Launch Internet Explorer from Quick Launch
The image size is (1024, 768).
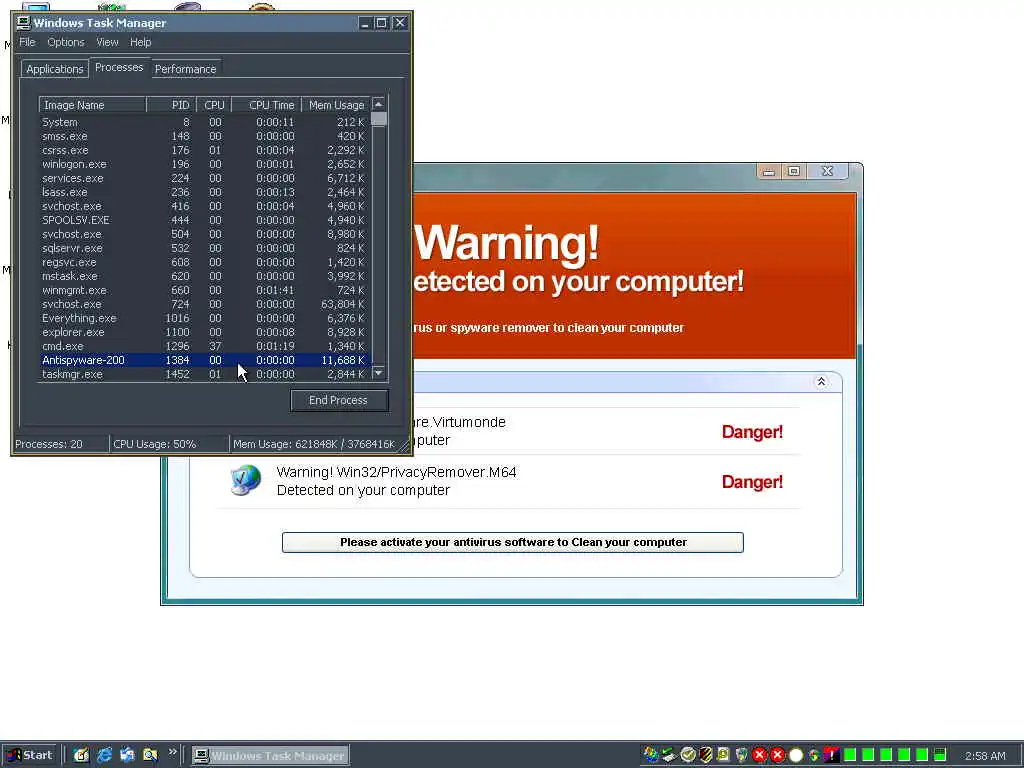coord(104,755)
